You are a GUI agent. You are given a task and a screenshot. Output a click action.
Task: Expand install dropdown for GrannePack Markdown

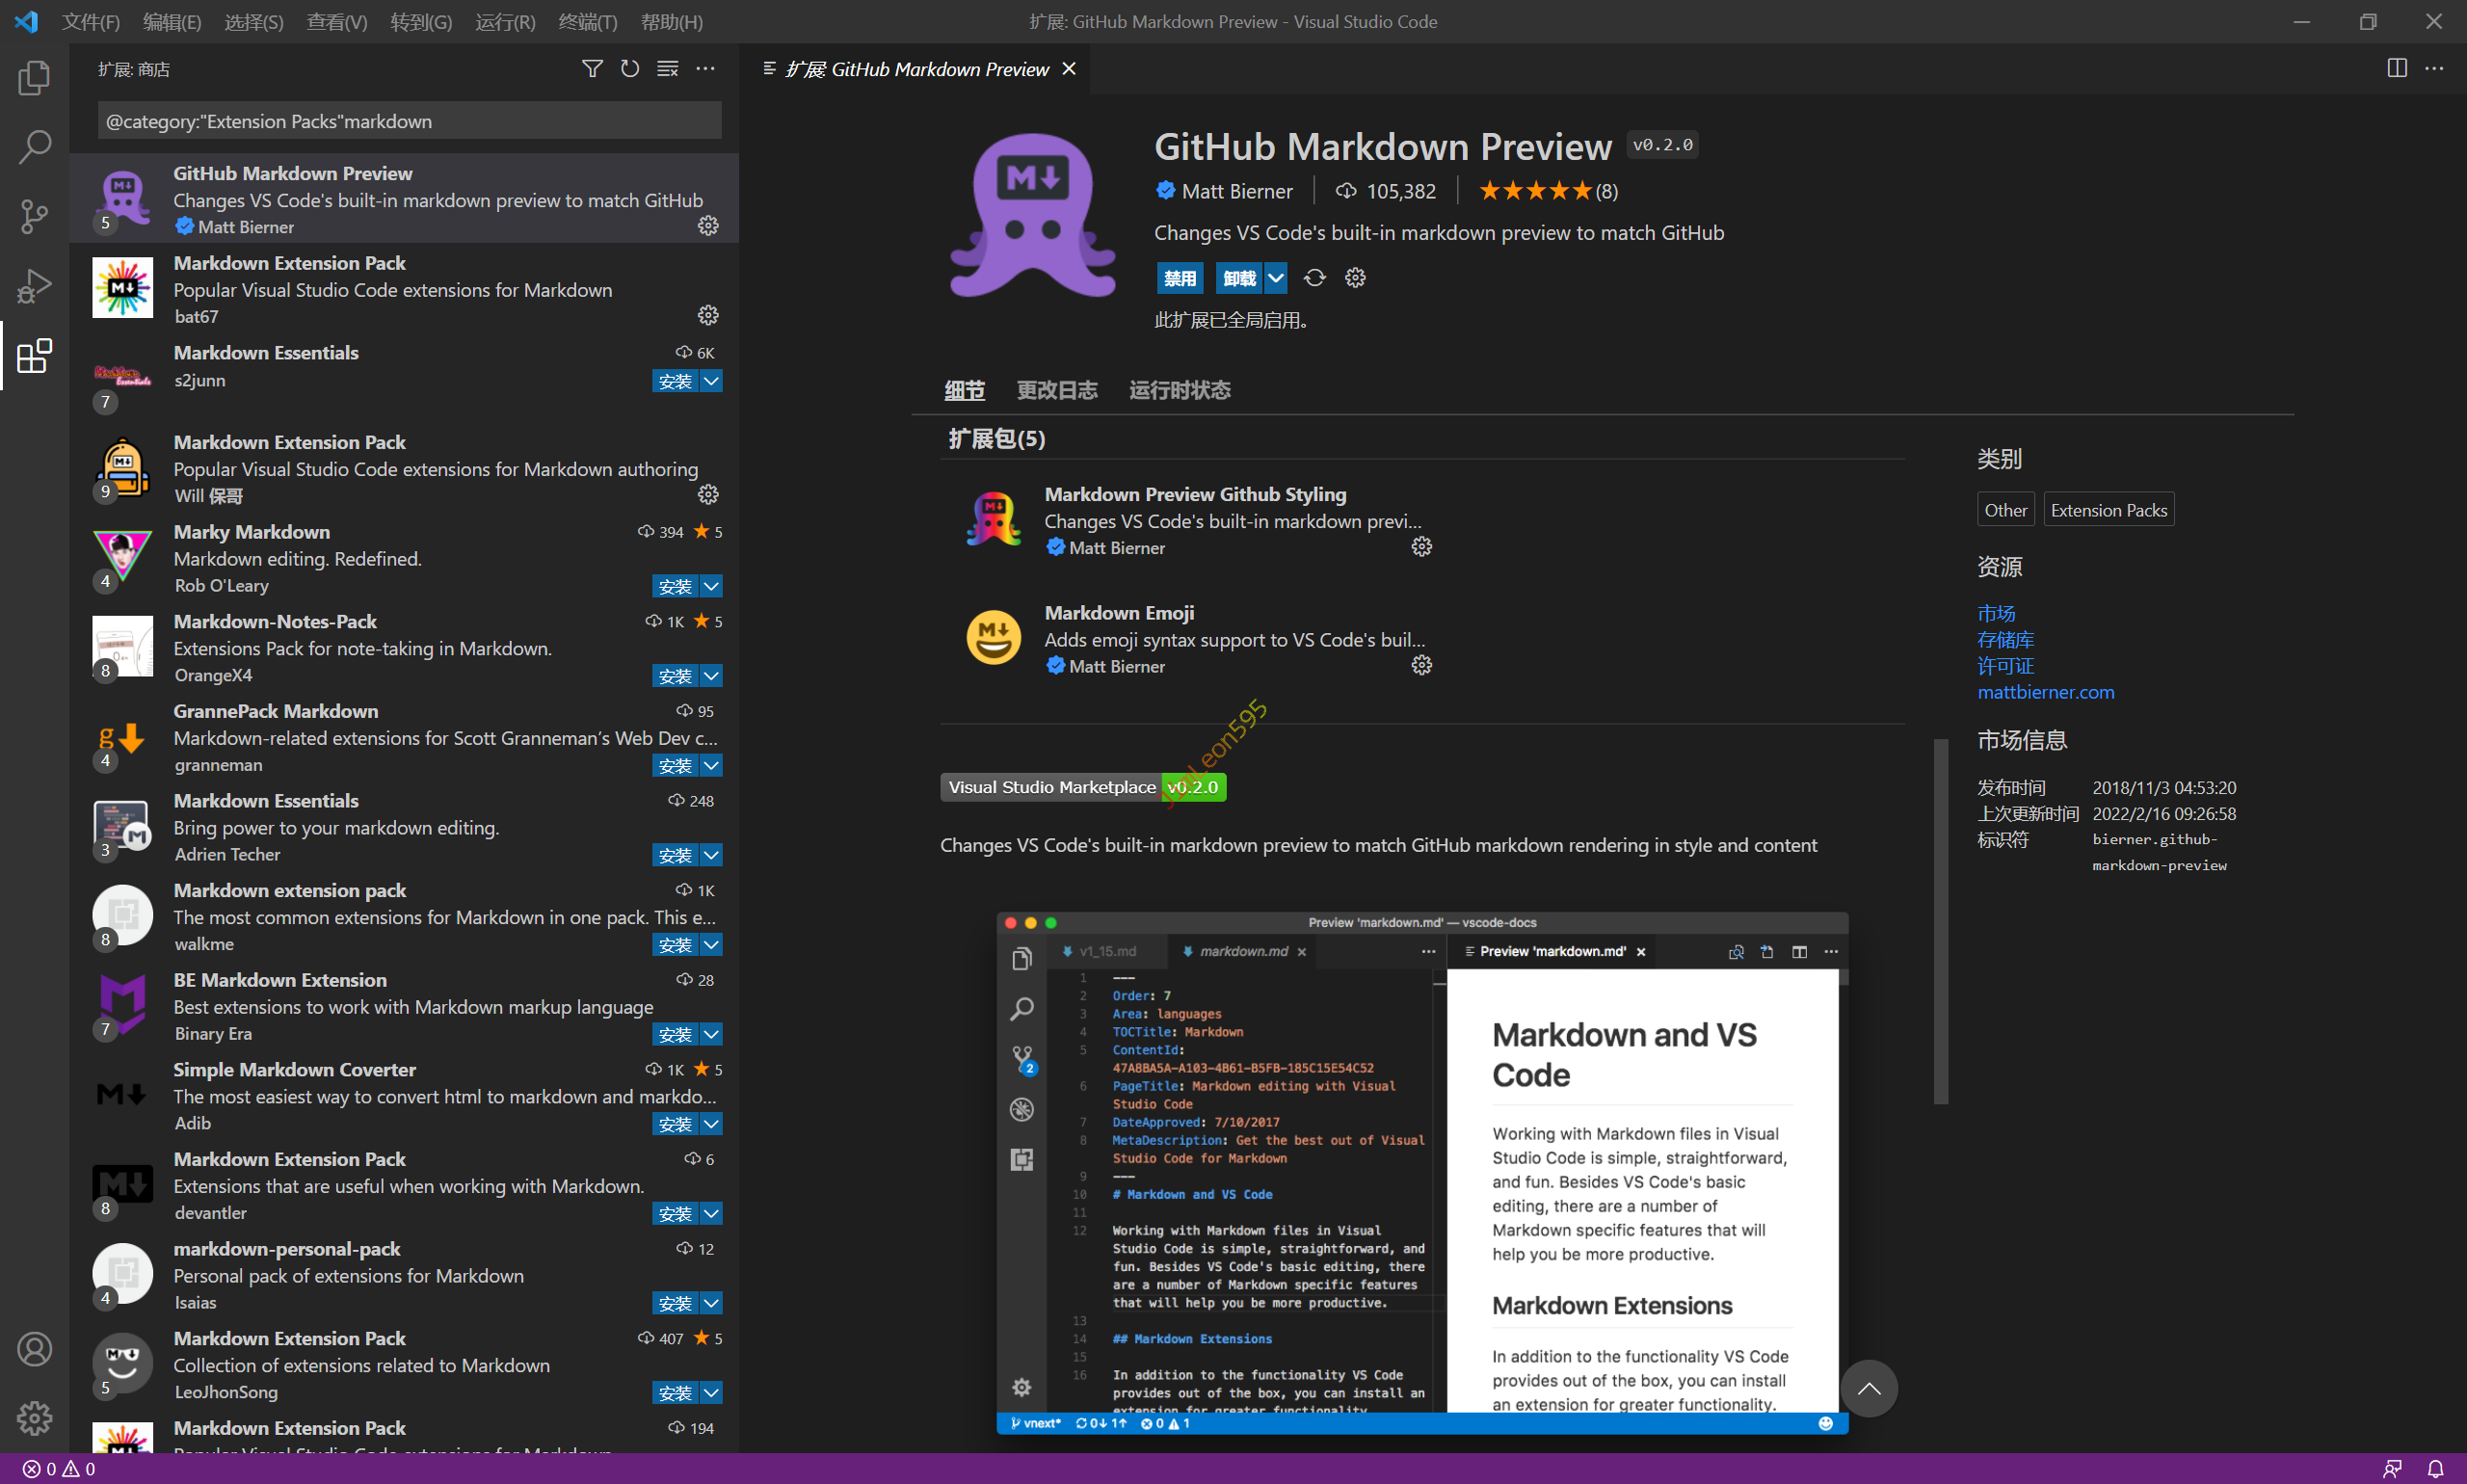pyautogui.click(x=711, y=765)
